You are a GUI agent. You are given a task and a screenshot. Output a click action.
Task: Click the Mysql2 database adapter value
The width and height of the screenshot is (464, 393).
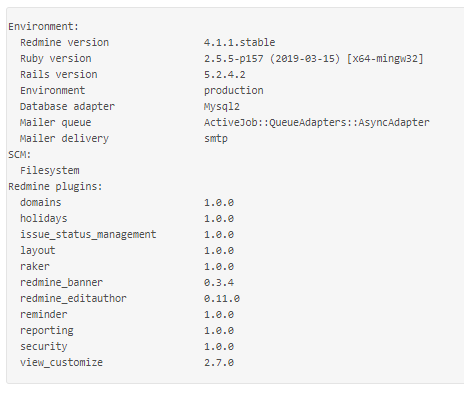click(222, 107)
